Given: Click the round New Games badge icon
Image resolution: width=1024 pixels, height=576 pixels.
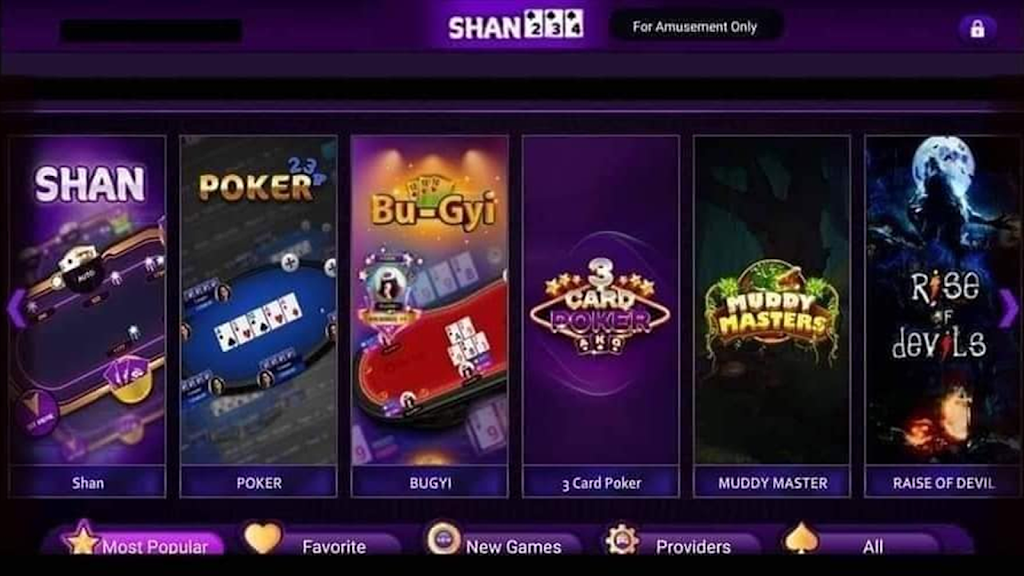Looking at the screenshot, I should (x=443, y=539).
